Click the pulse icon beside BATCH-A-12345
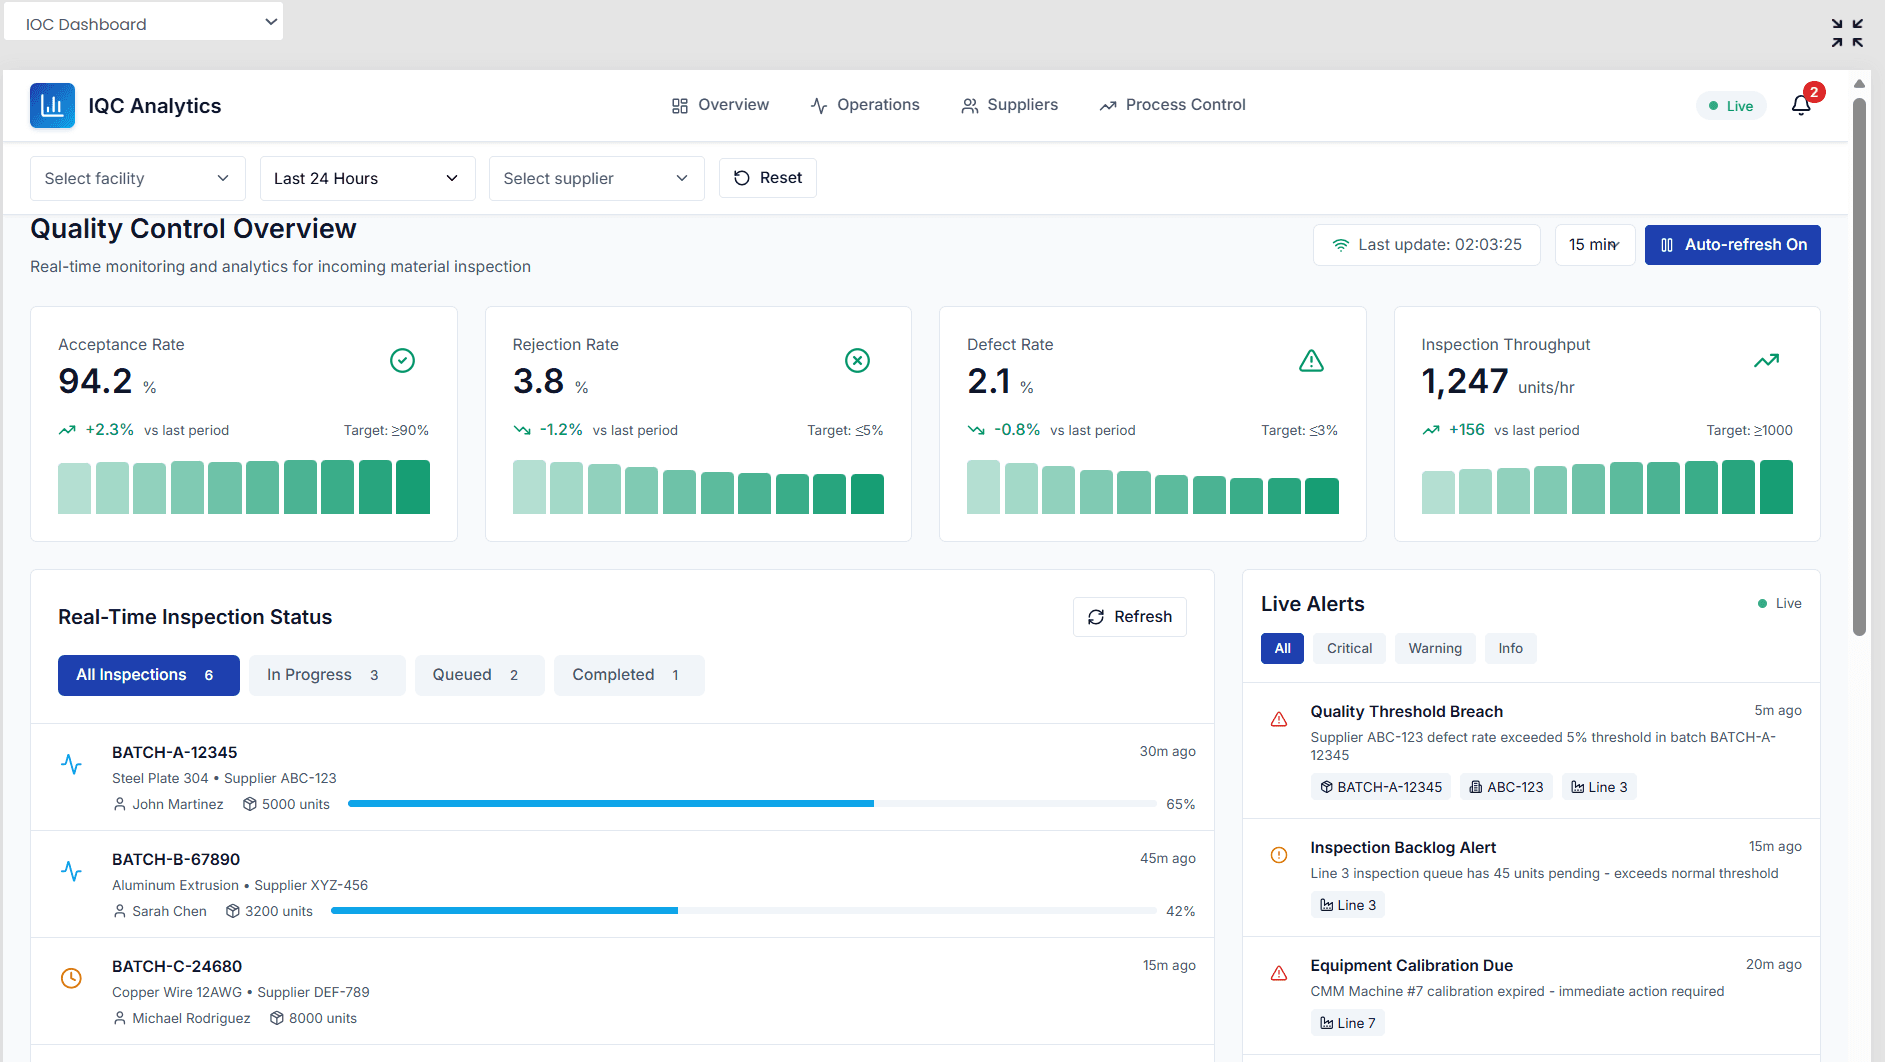Image resolution: width=1885 pixels, height=1062 pixels. pos(71,764)
